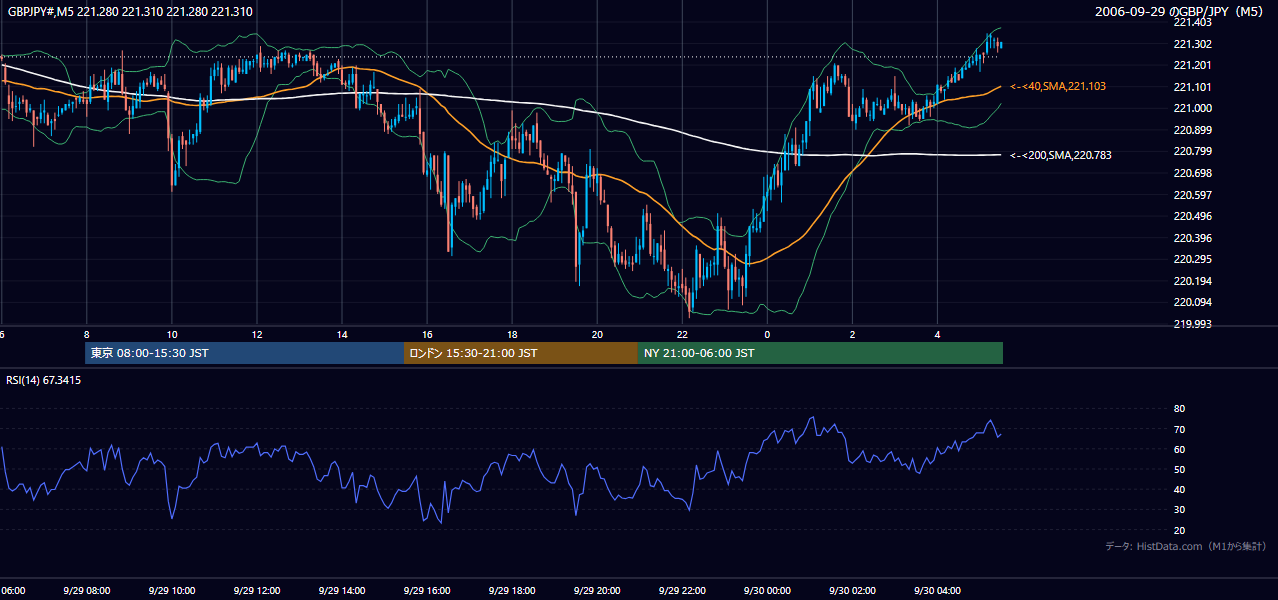Click price axis label 221.000

click(x=1192, y=108)
